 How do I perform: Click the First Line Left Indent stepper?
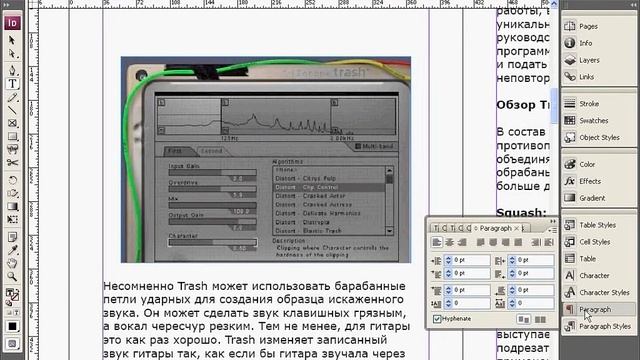tap(448, 273)
